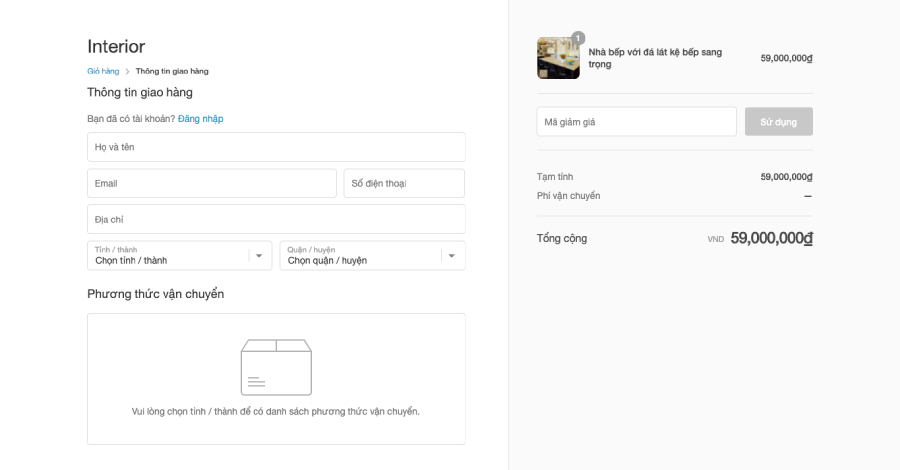Click product name Nhà bếp với đá lát

(x=655, y=58)
